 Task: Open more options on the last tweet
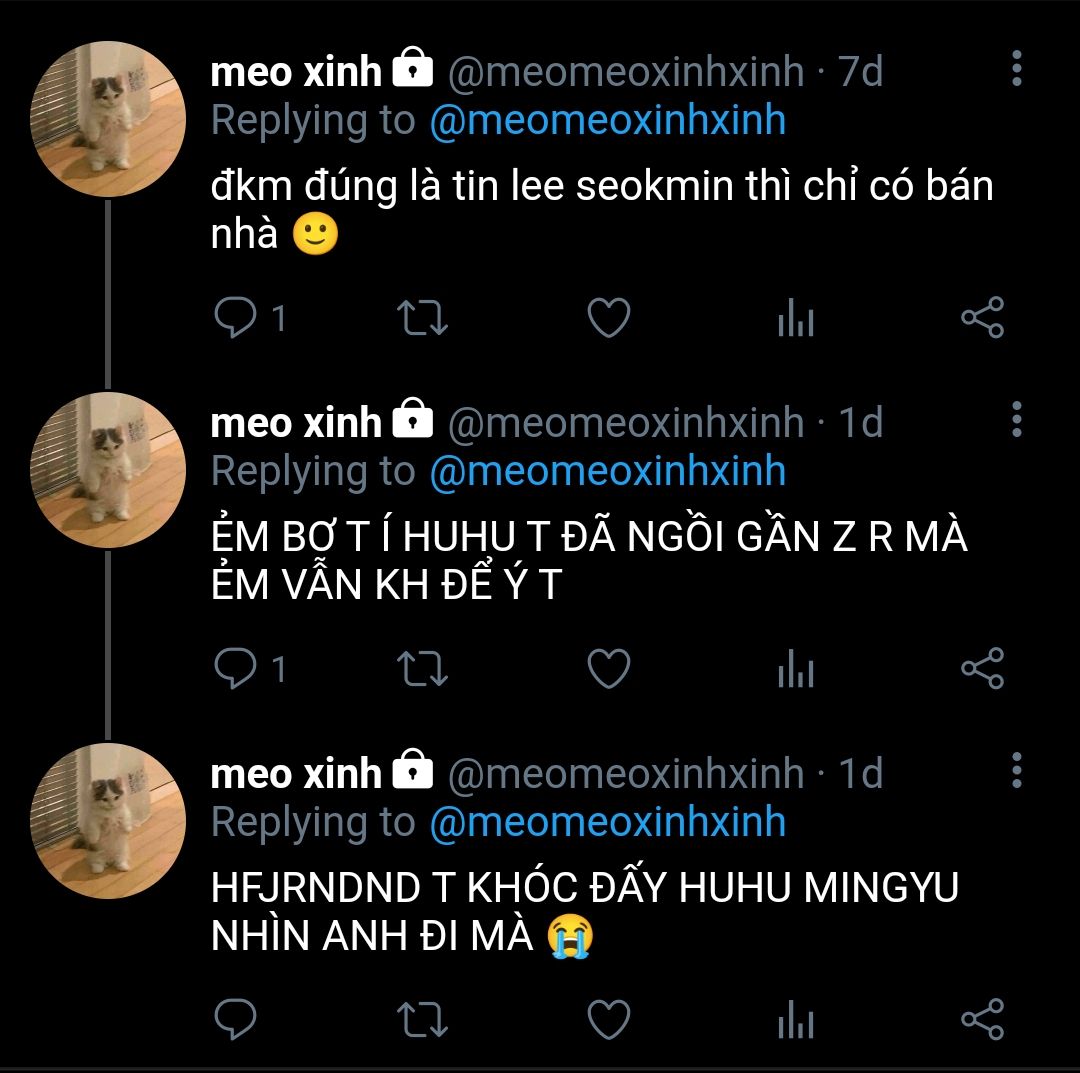point(1016,770)
